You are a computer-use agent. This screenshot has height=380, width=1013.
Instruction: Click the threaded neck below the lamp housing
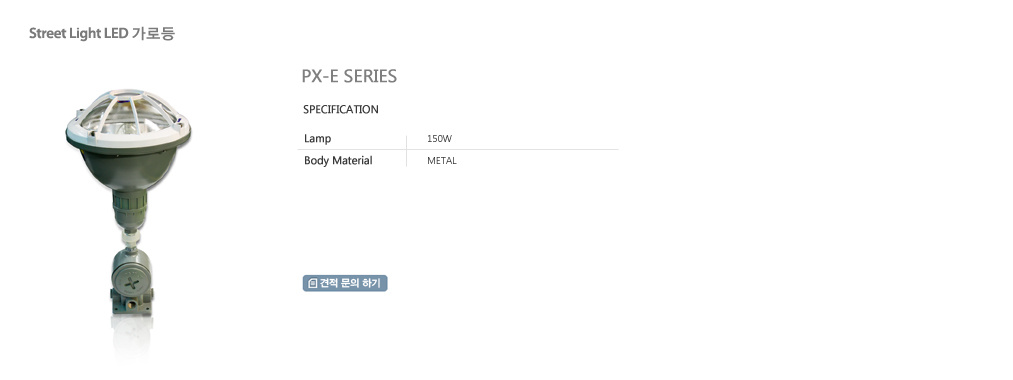130,207
